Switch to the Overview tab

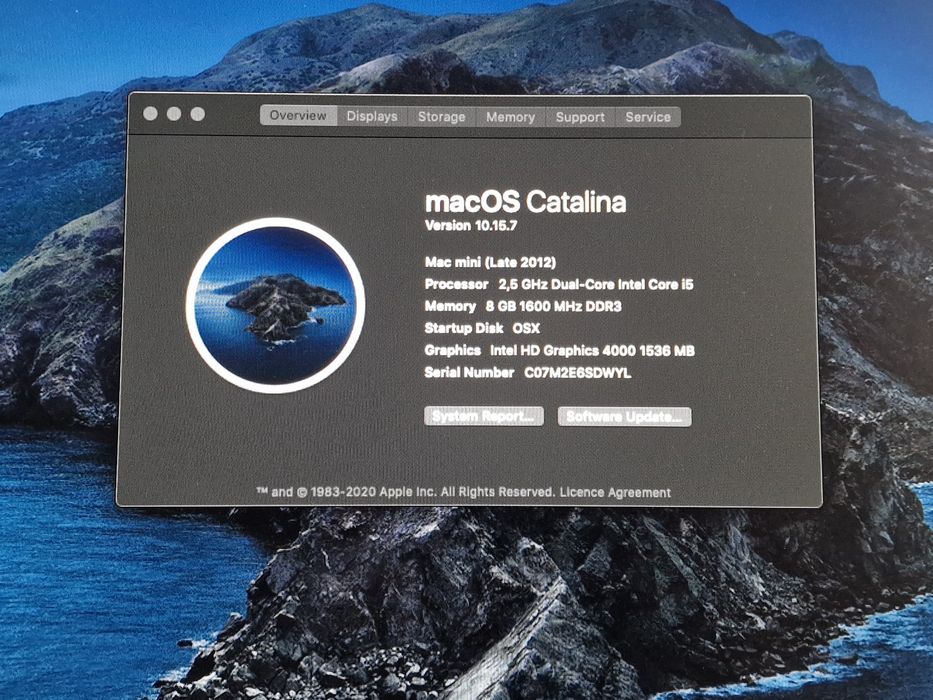click(298, 115)
